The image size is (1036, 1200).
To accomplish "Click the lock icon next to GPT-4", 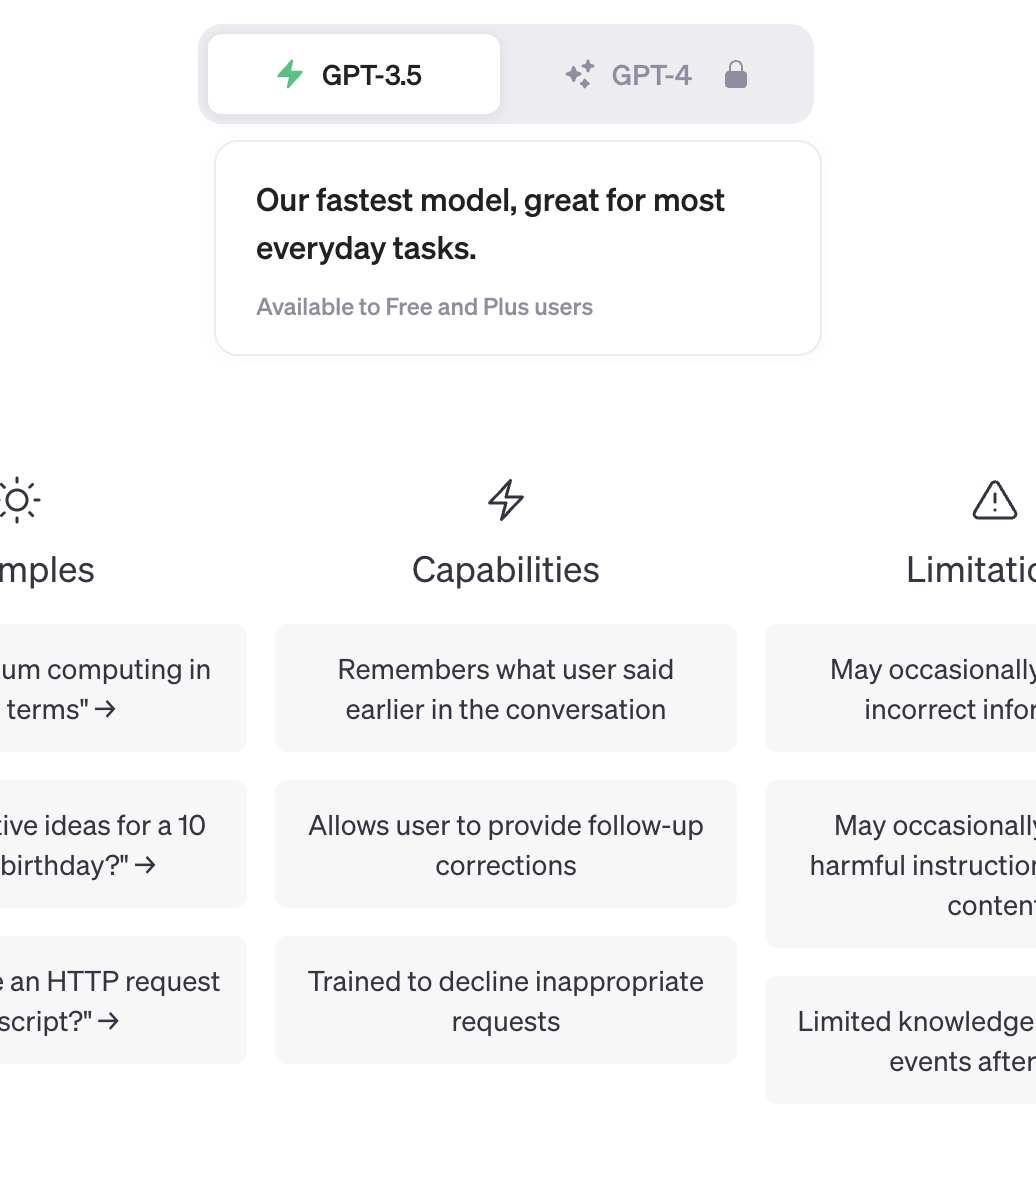I will coord(735,74).
